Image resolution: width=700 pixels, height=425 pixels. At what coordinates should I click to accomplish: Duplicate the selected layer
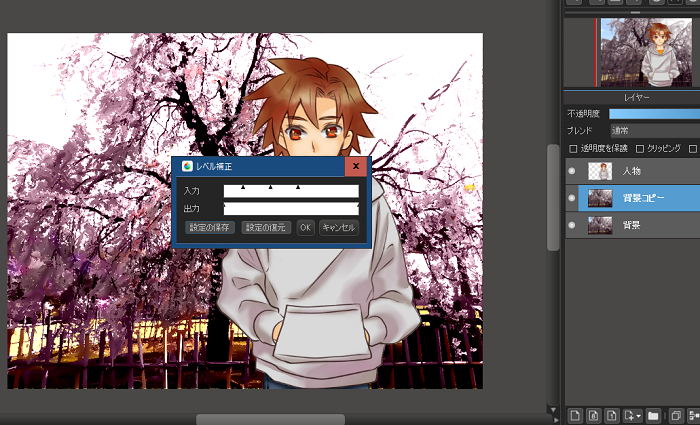pos(676,415)
